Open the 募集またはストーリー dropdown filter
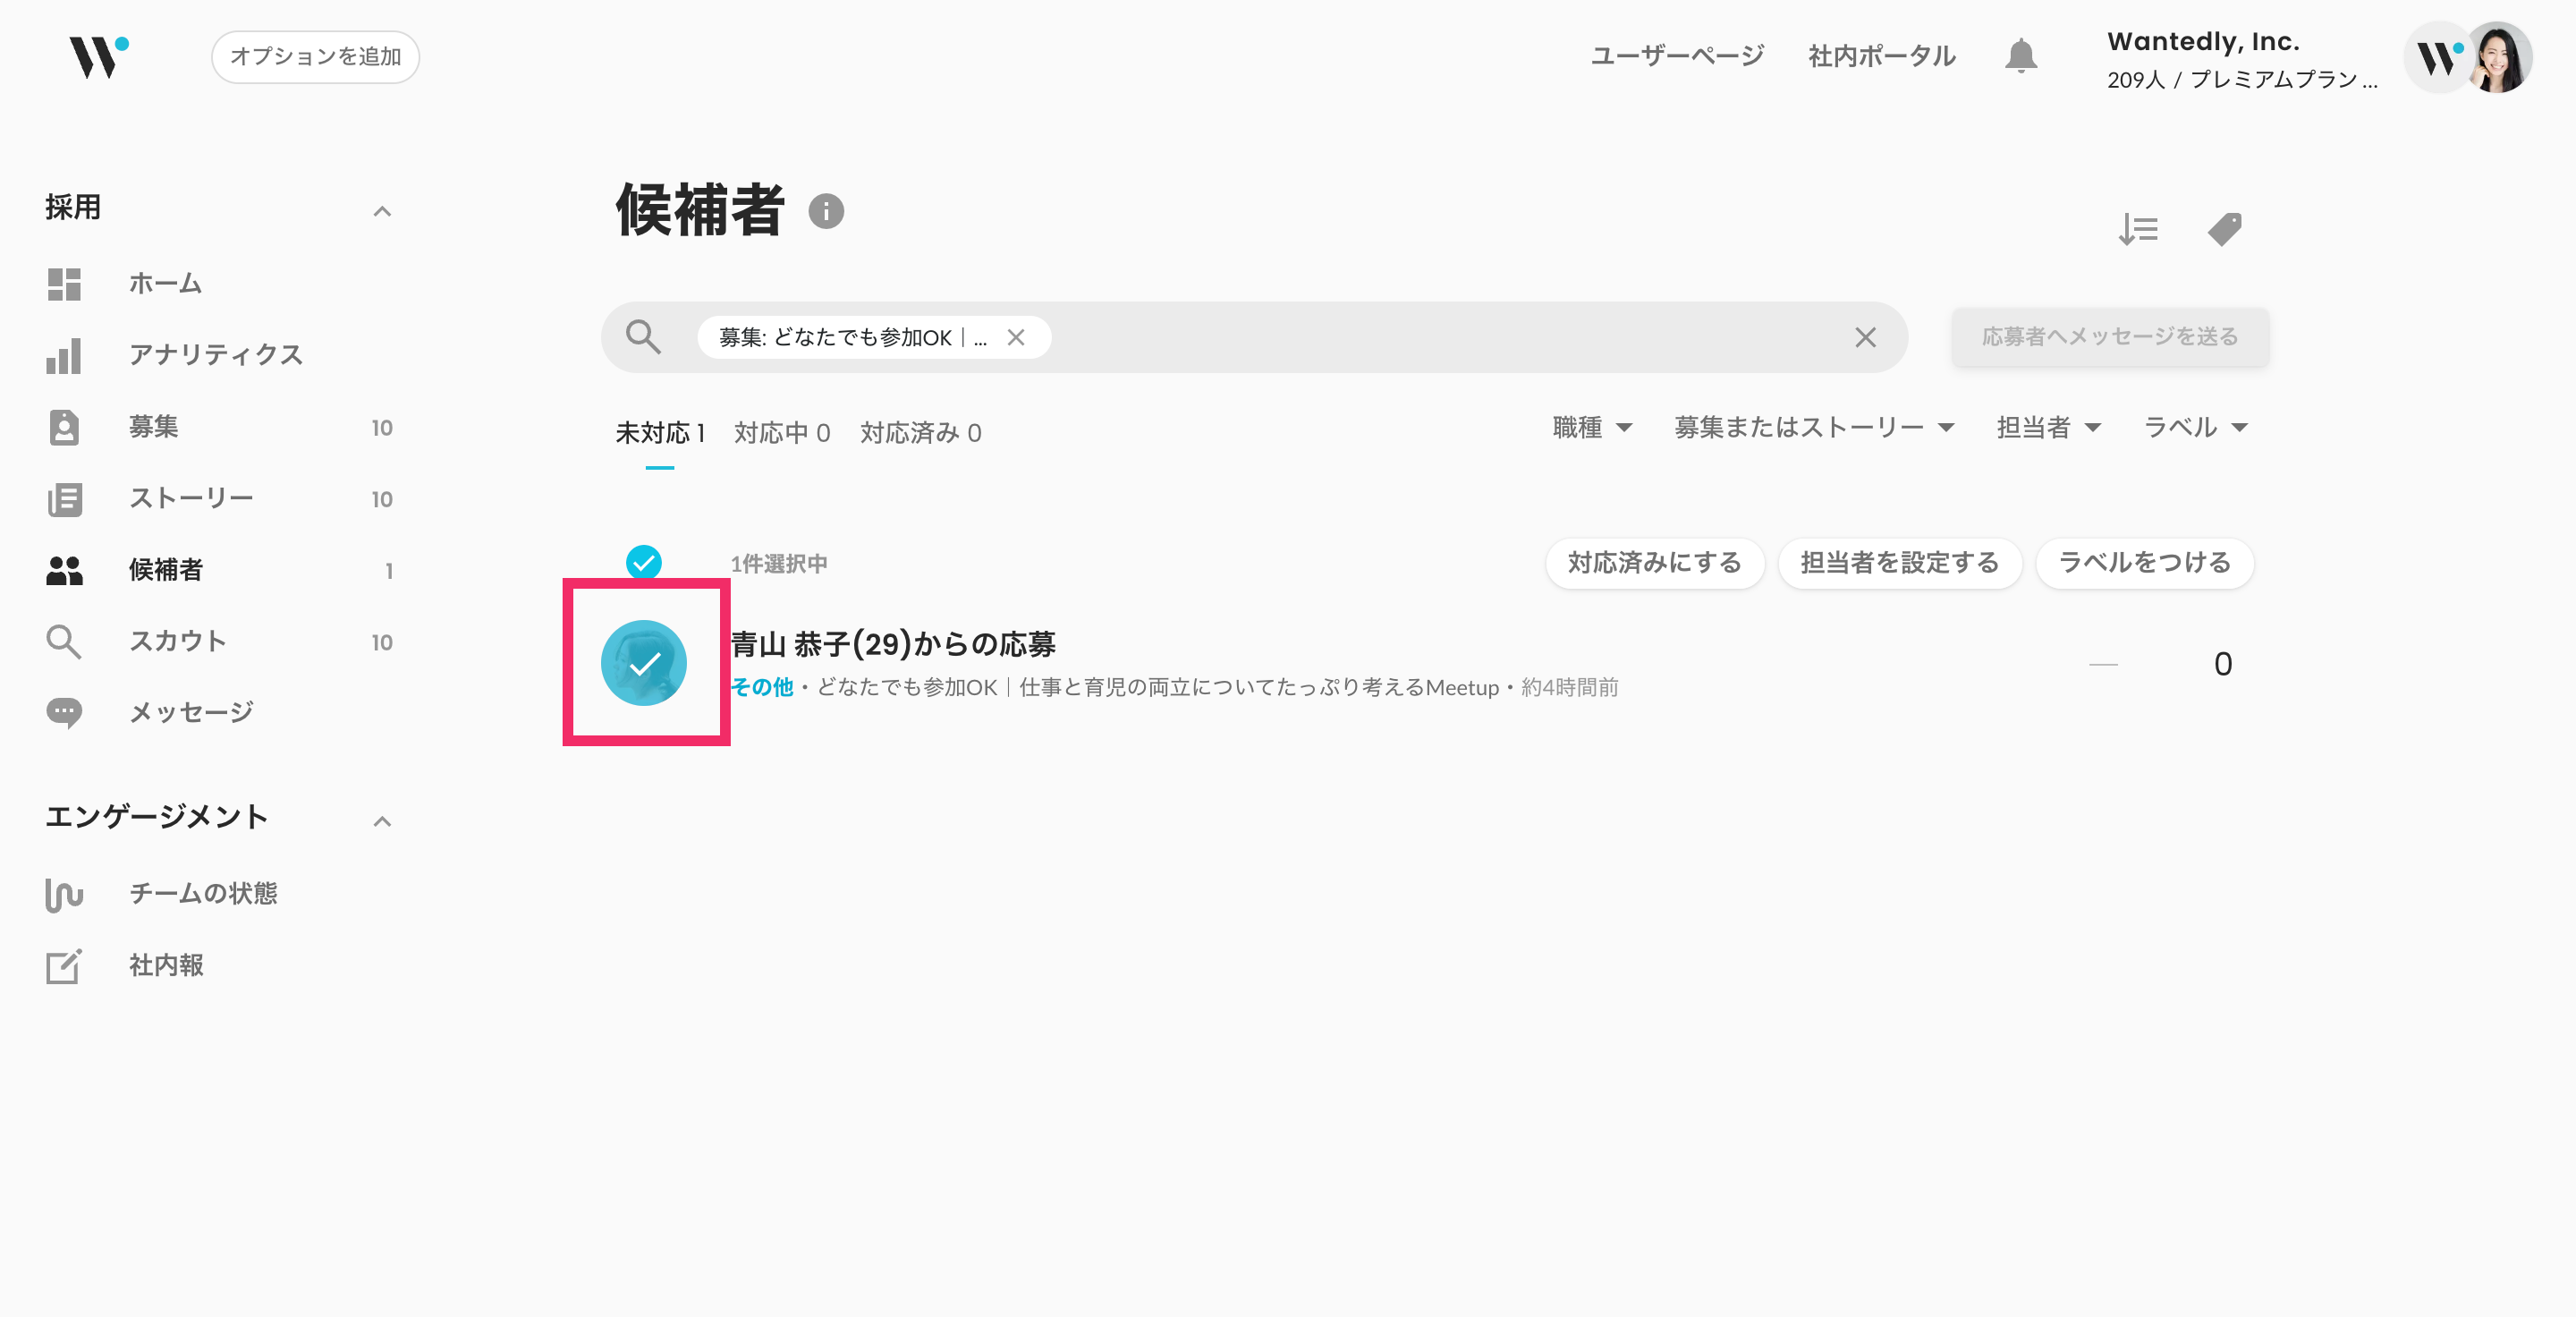The width and height of the screenshot is (2576, 1317). point(1813,428)
